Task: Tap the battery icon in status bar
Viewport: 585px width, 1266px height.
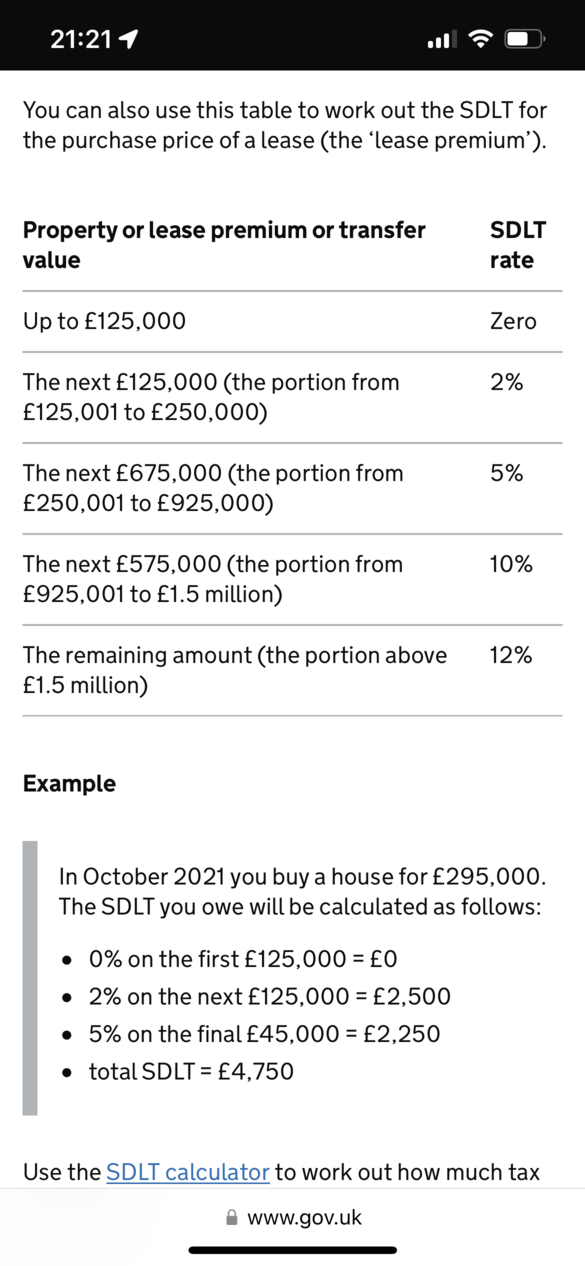Action: tap(525, 40)
